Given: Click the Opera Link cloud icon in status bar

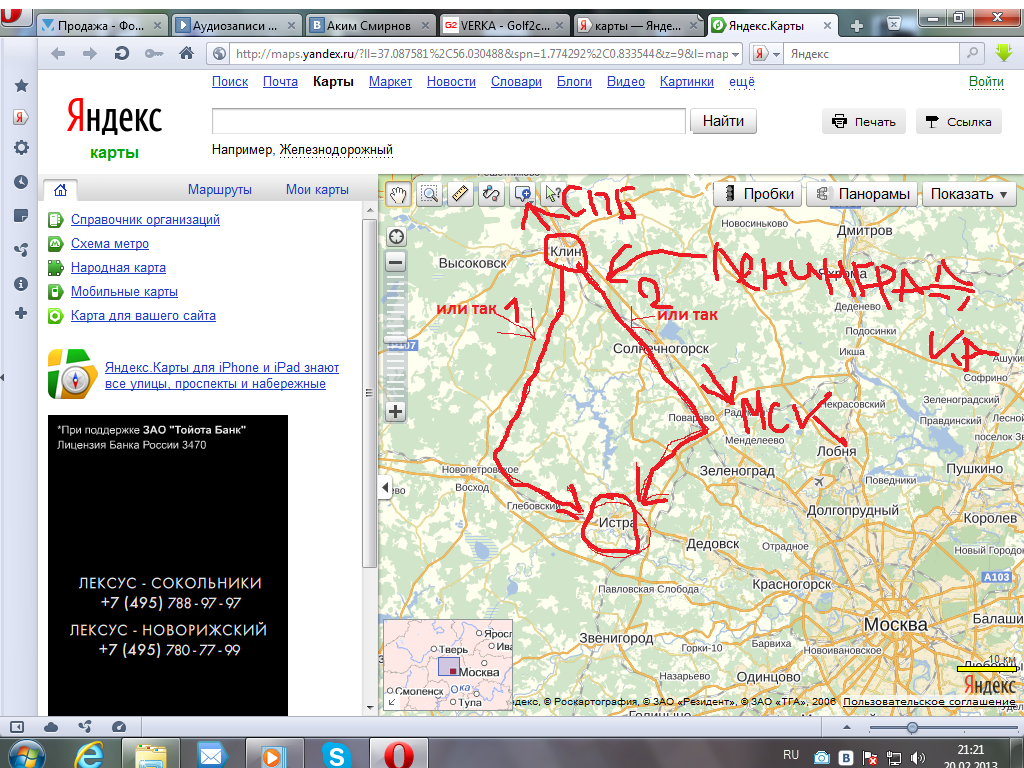Looking at the screenshot, I should point(51,727).
